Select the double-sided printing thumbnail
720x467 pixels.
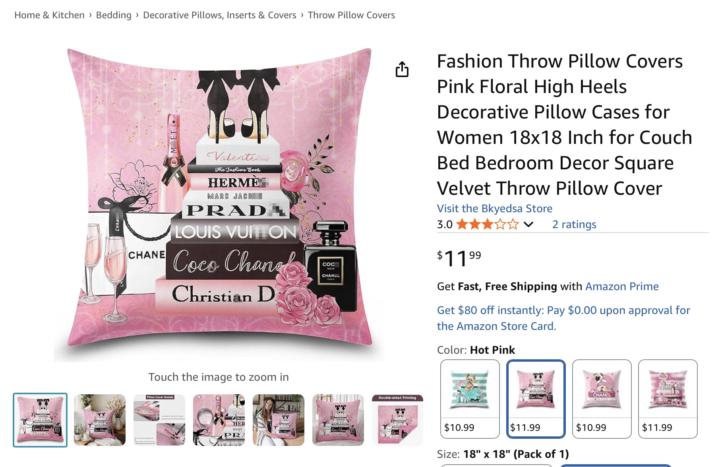click(x=397, y=420)
